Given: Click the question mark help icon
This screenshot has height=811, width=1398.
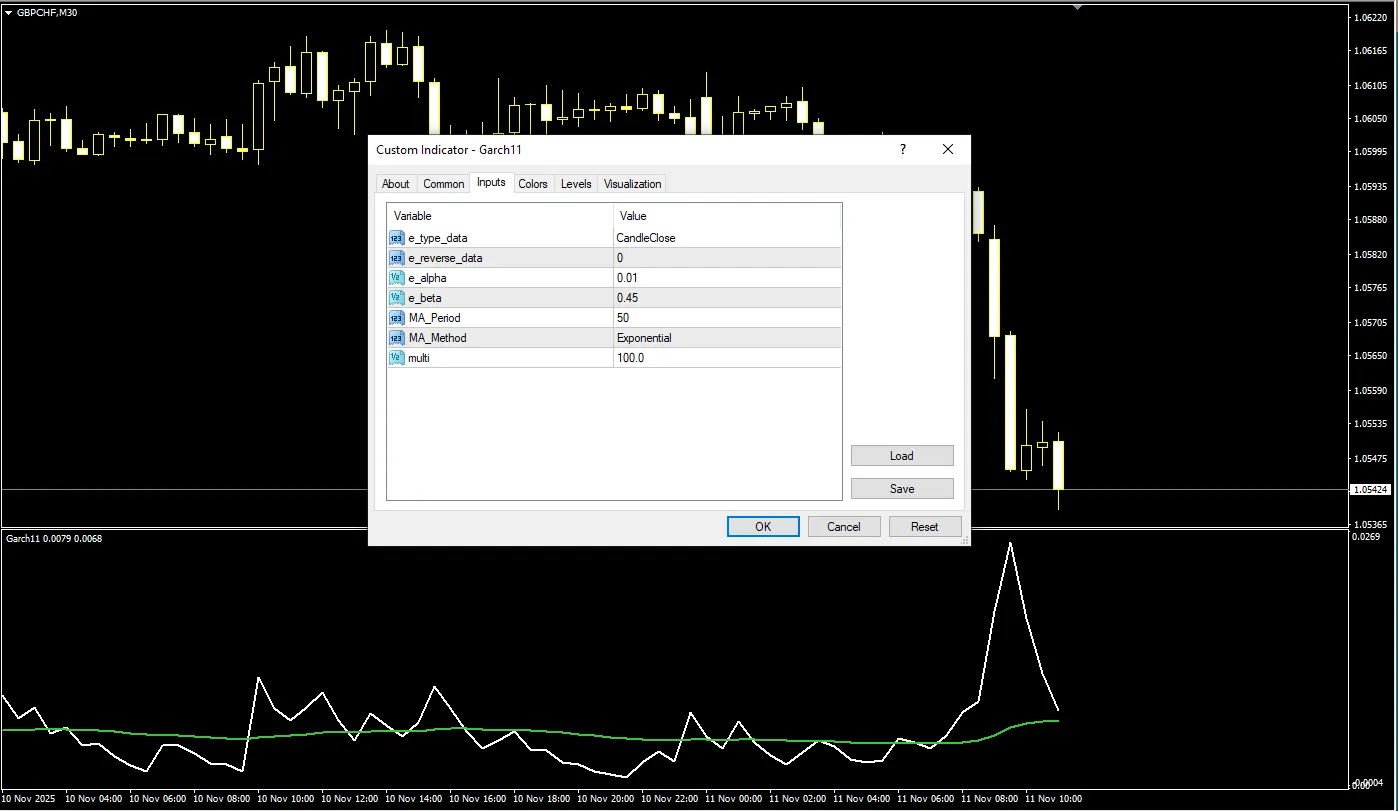Looking at the screenshot, I should point(903,150).
